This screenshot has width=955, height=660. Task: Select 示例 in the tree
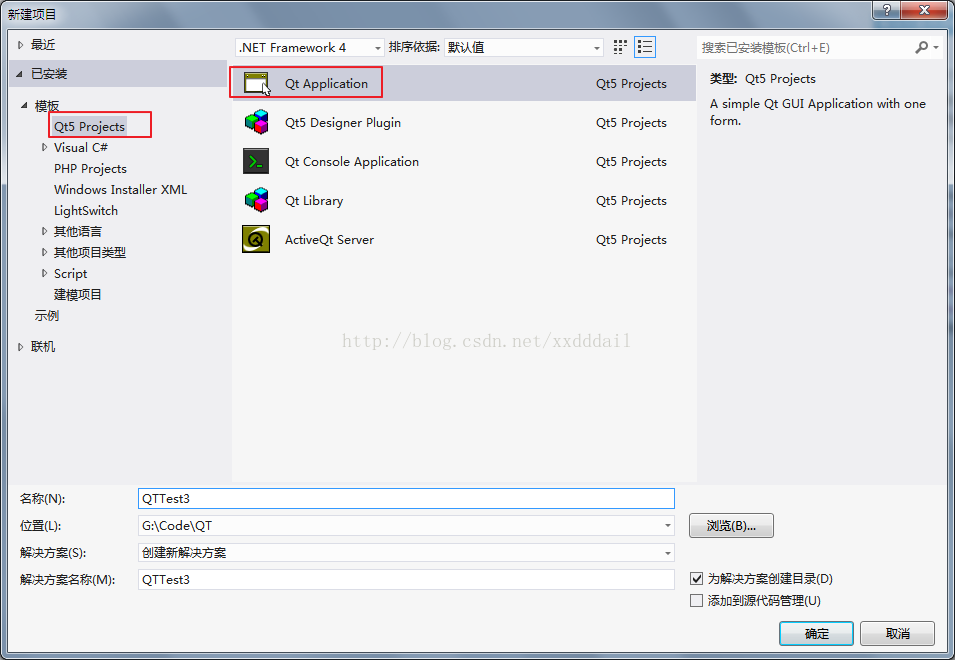pyautogui.click(x=46, y=315)
